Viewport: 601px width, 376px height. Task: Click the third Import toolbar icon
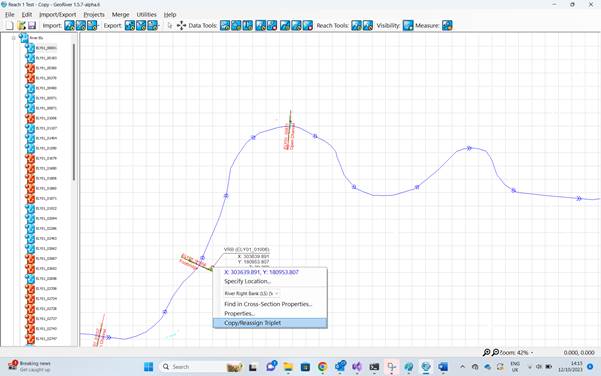point(92,26)
